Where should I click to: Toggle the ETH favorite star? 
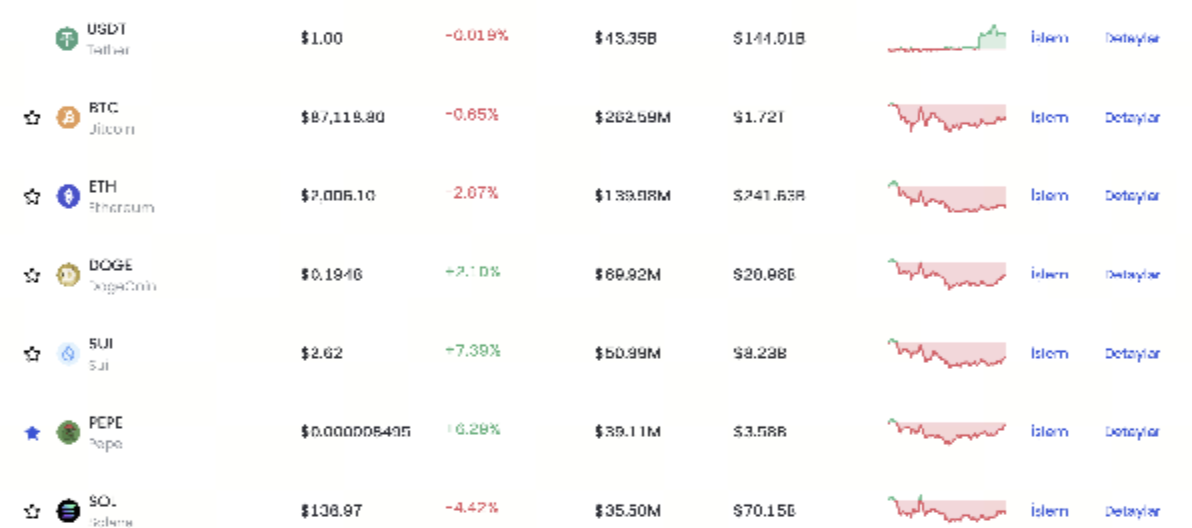32,196
